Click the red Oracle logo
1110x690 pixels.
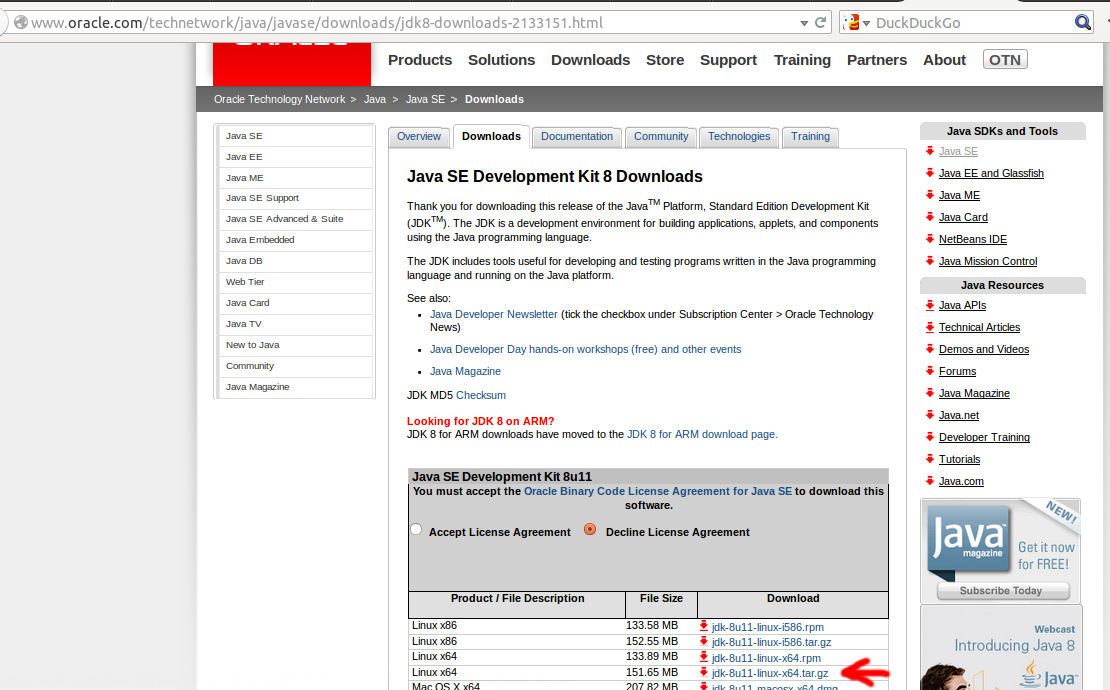[292, 64]
